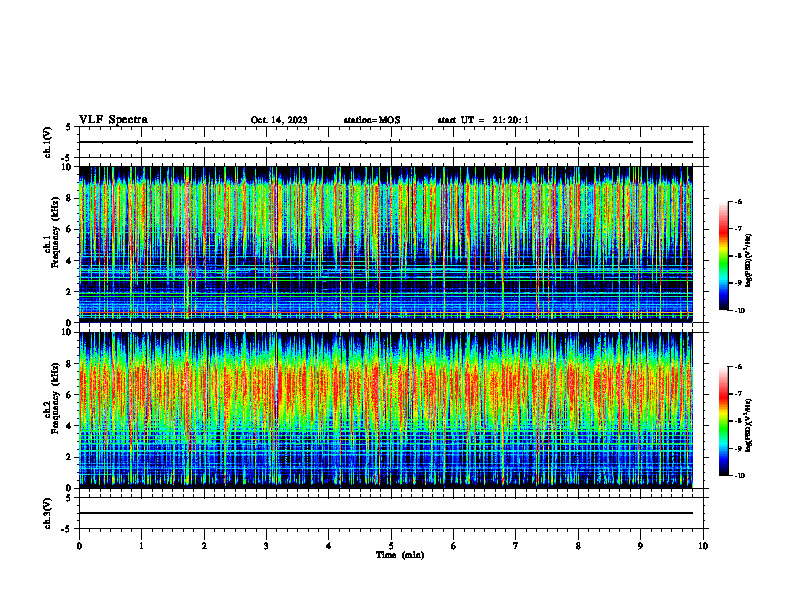Click the "-5" tick on ch.3(V) axis

(x=67, y=529)
